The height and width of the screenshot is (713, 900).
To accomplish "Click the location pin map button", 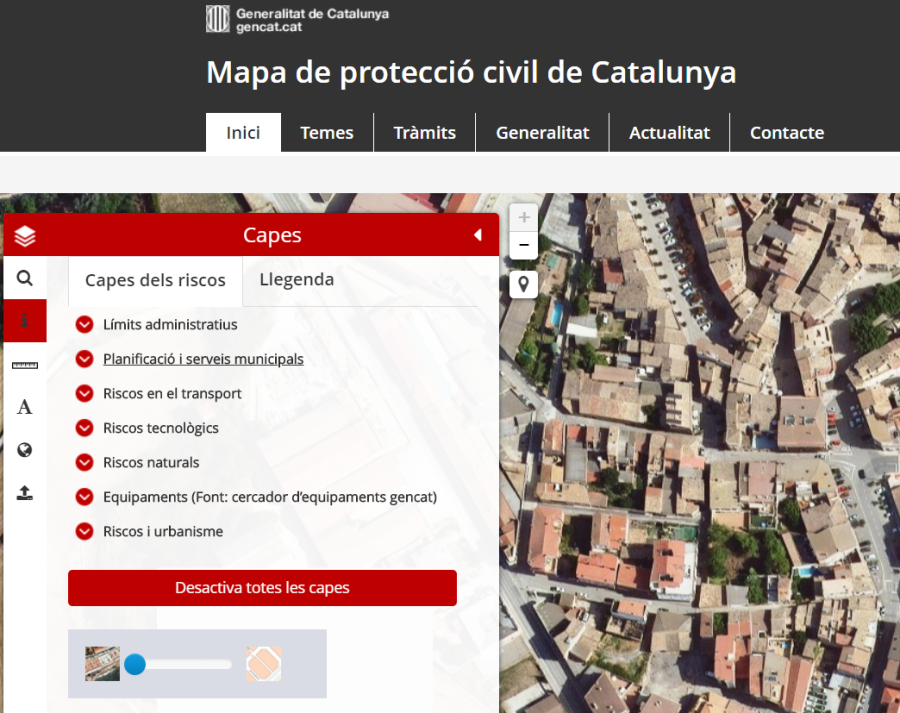I will [x=523, y=285].
